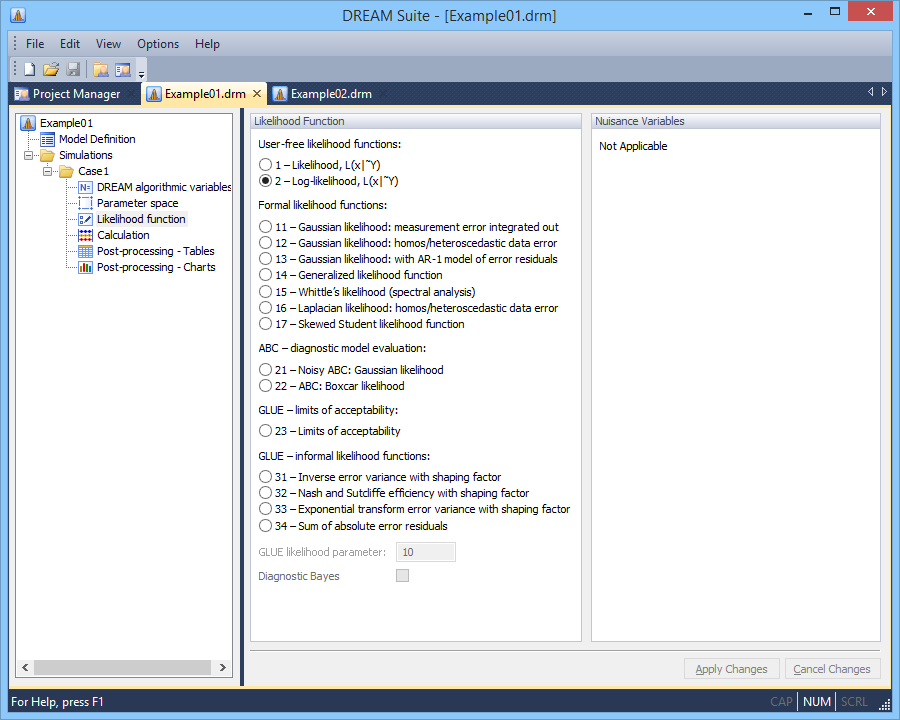
Task: Select the Calculation tree item label
Action: 123,235
